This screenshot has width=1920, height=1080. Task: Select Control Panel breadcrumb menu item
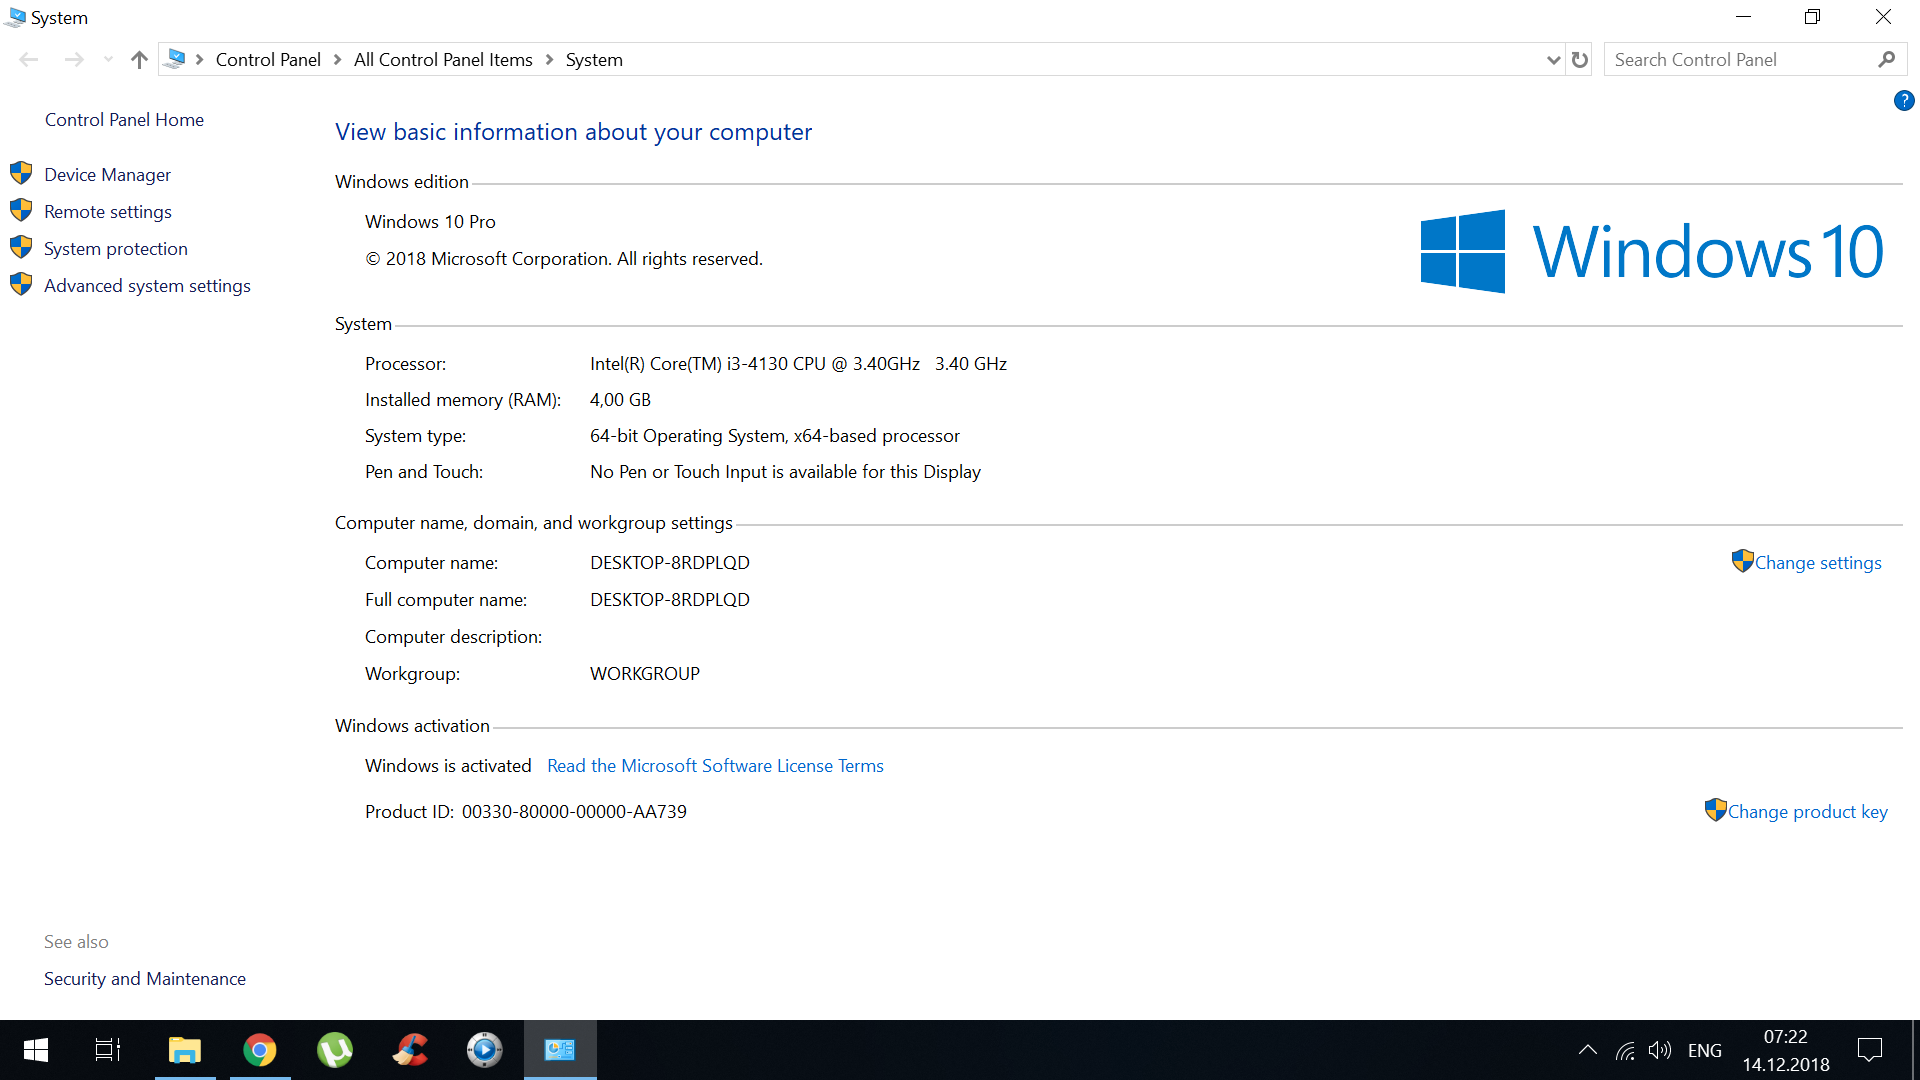[270, 59]
